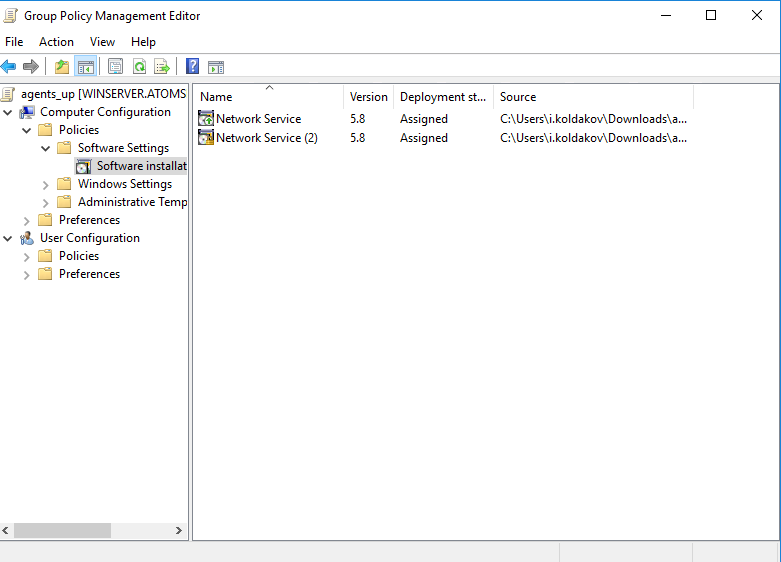Click the green Refresh toolbar icon
The height and width of the screenshot is (562, 781).
pyautogui.click(x=139, y=67)
